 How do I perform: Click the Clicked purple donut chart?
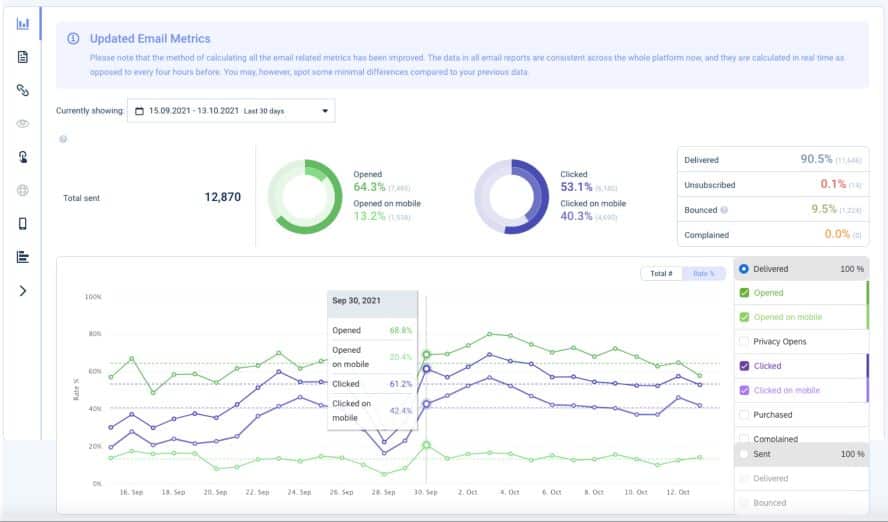coord(511,196)
